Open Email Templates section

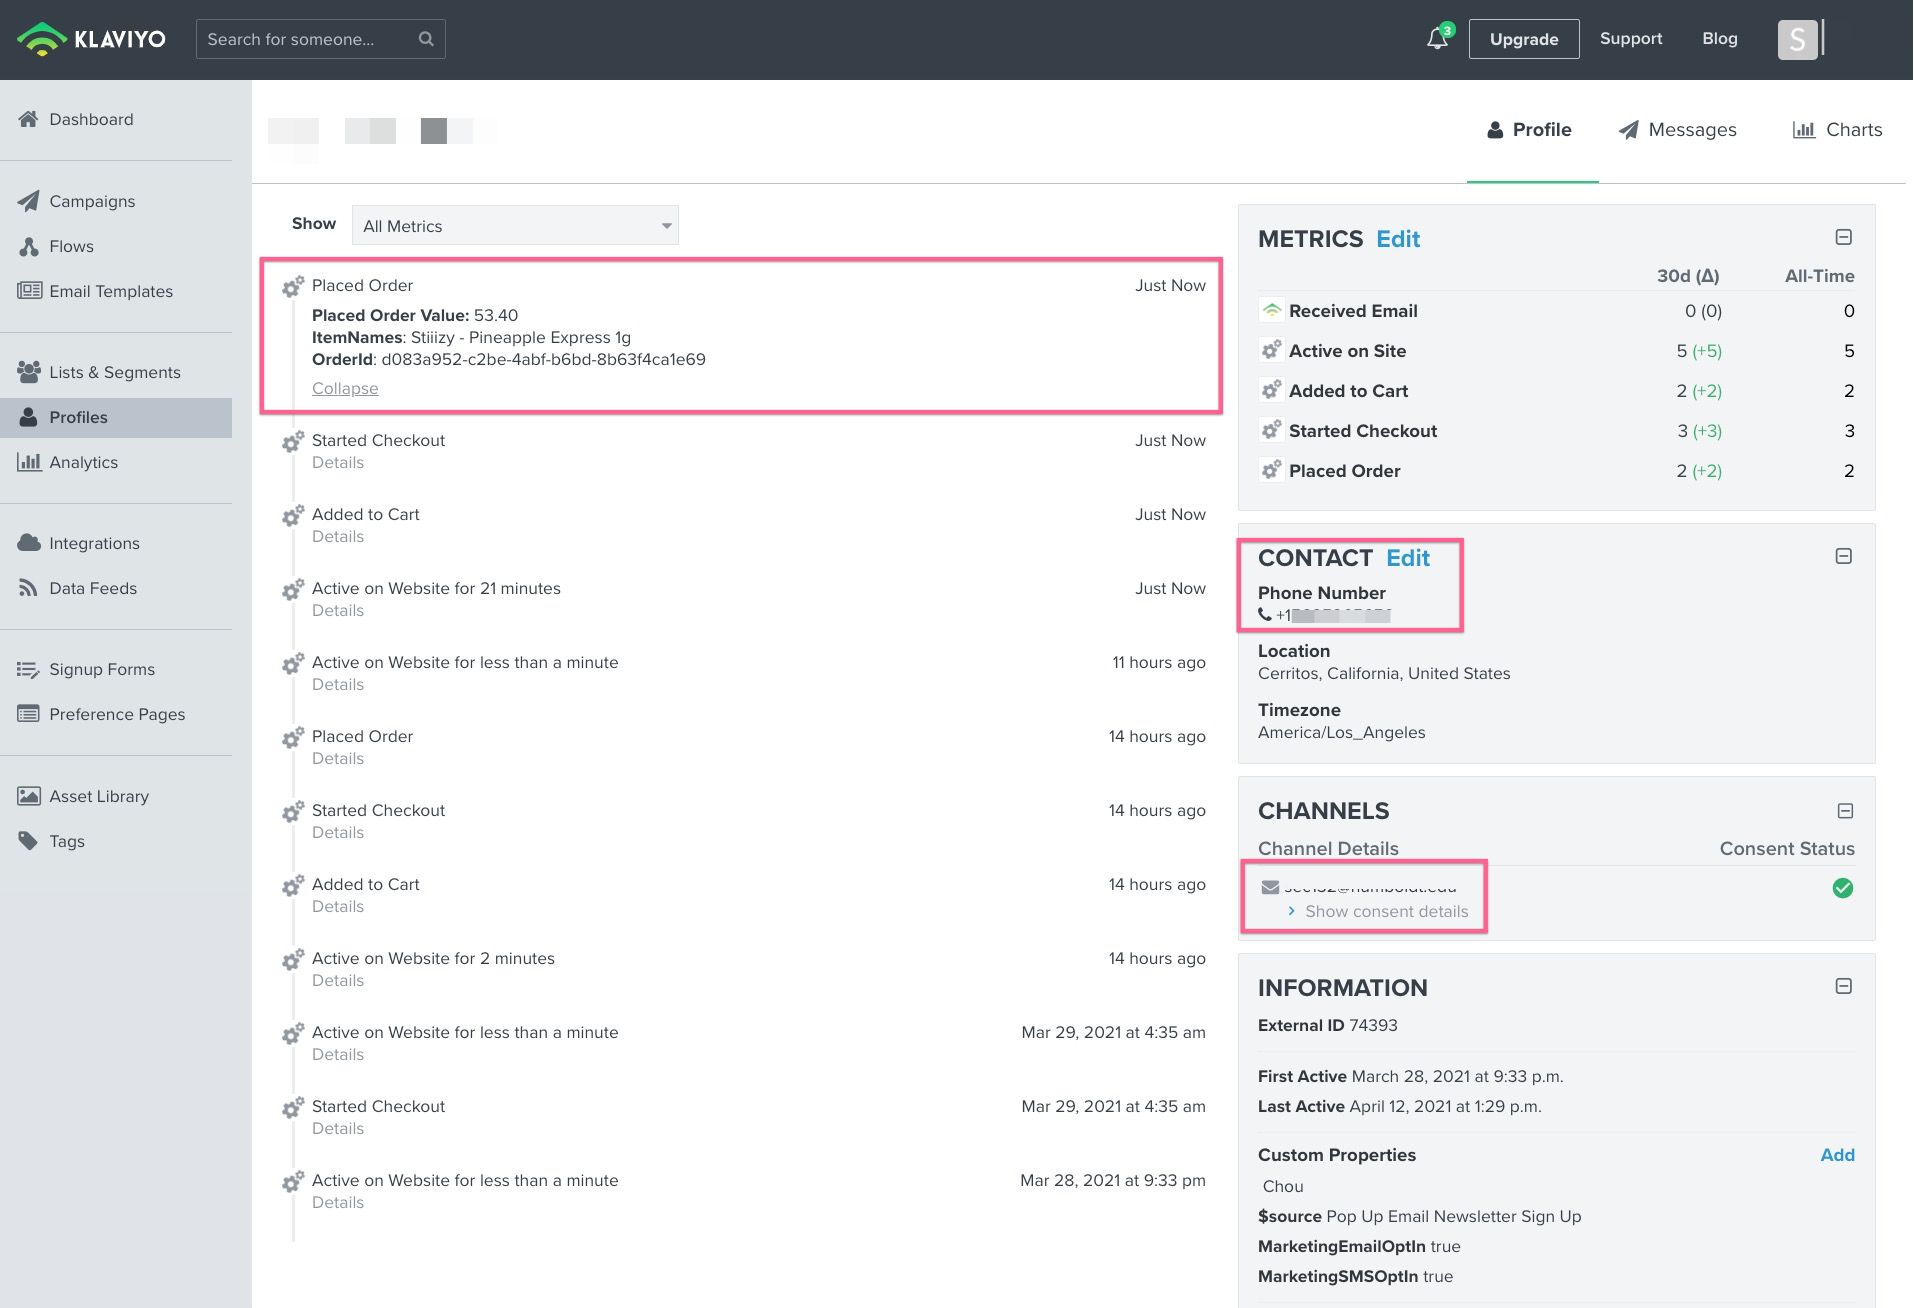point(110,291)
